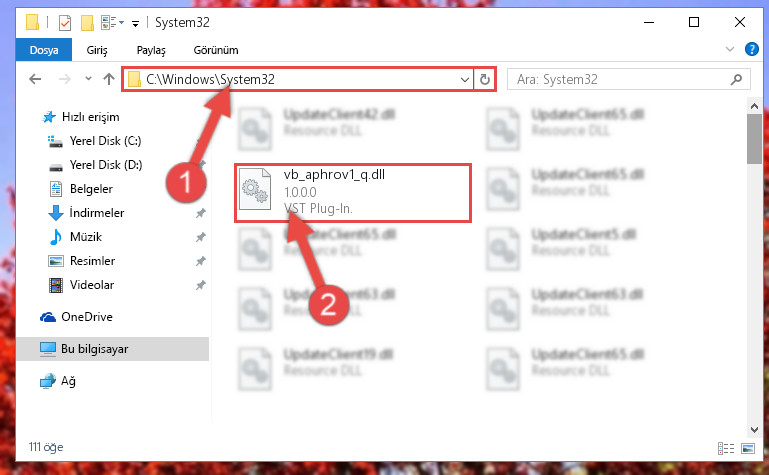769x475 pixels.
Task: Select Yerel Disk (C:) in sidebar
Action: [105, 141]
